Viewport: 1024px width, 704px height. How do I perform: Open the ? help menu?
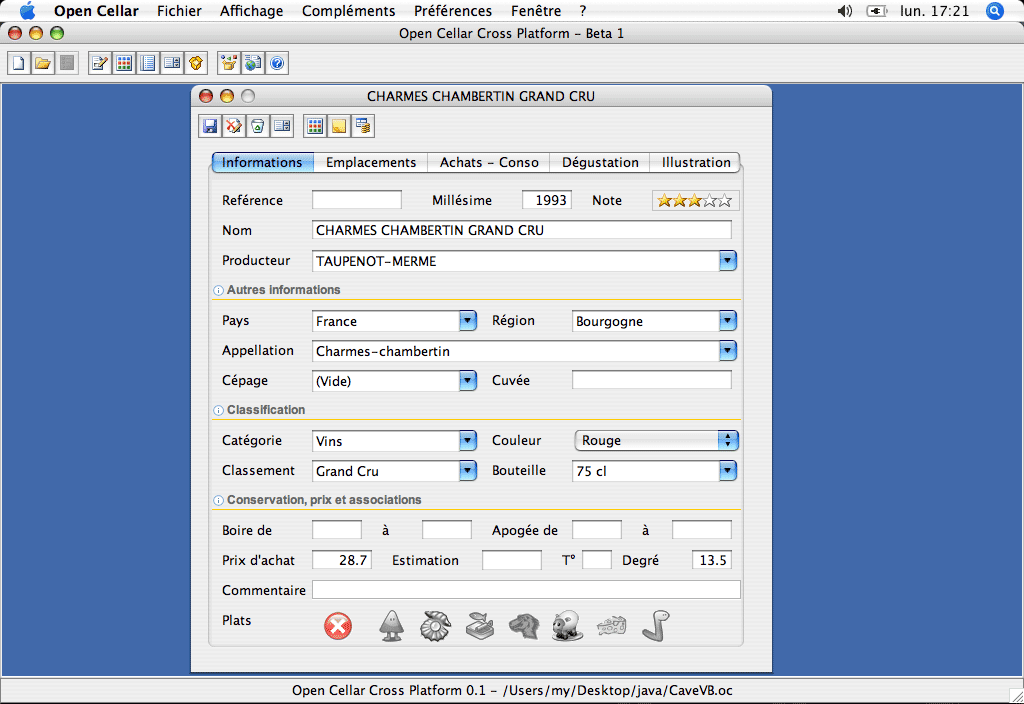click(583, 11)
